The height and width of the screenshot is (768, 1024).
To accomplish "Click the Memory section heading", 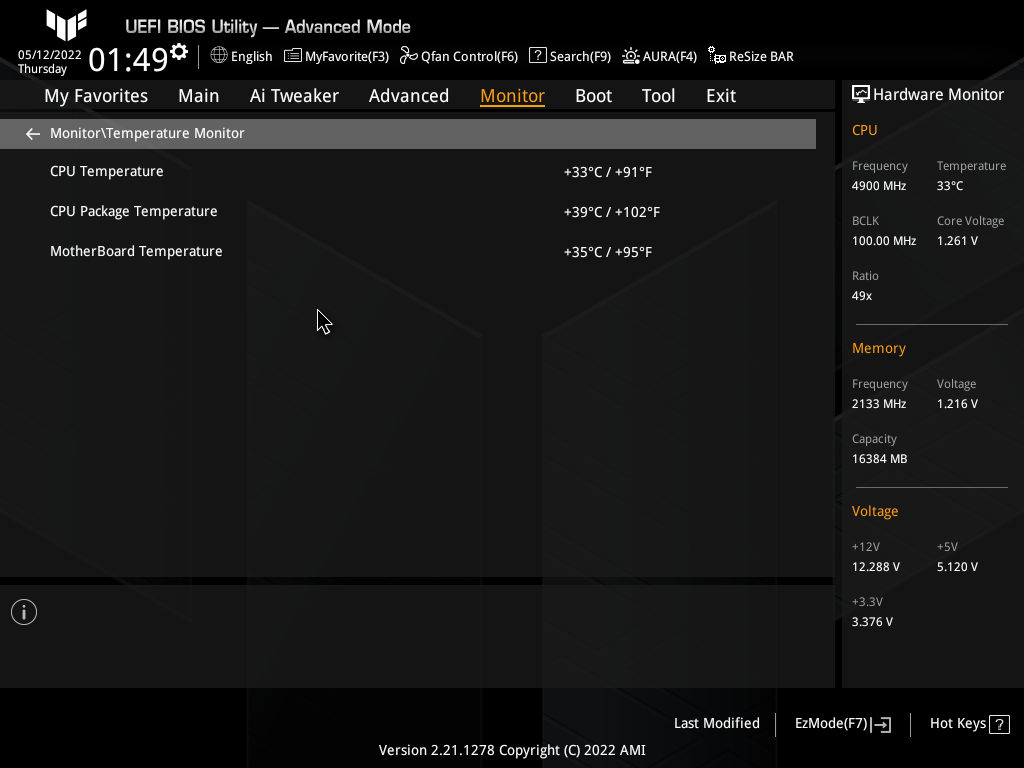I will 879,349.
